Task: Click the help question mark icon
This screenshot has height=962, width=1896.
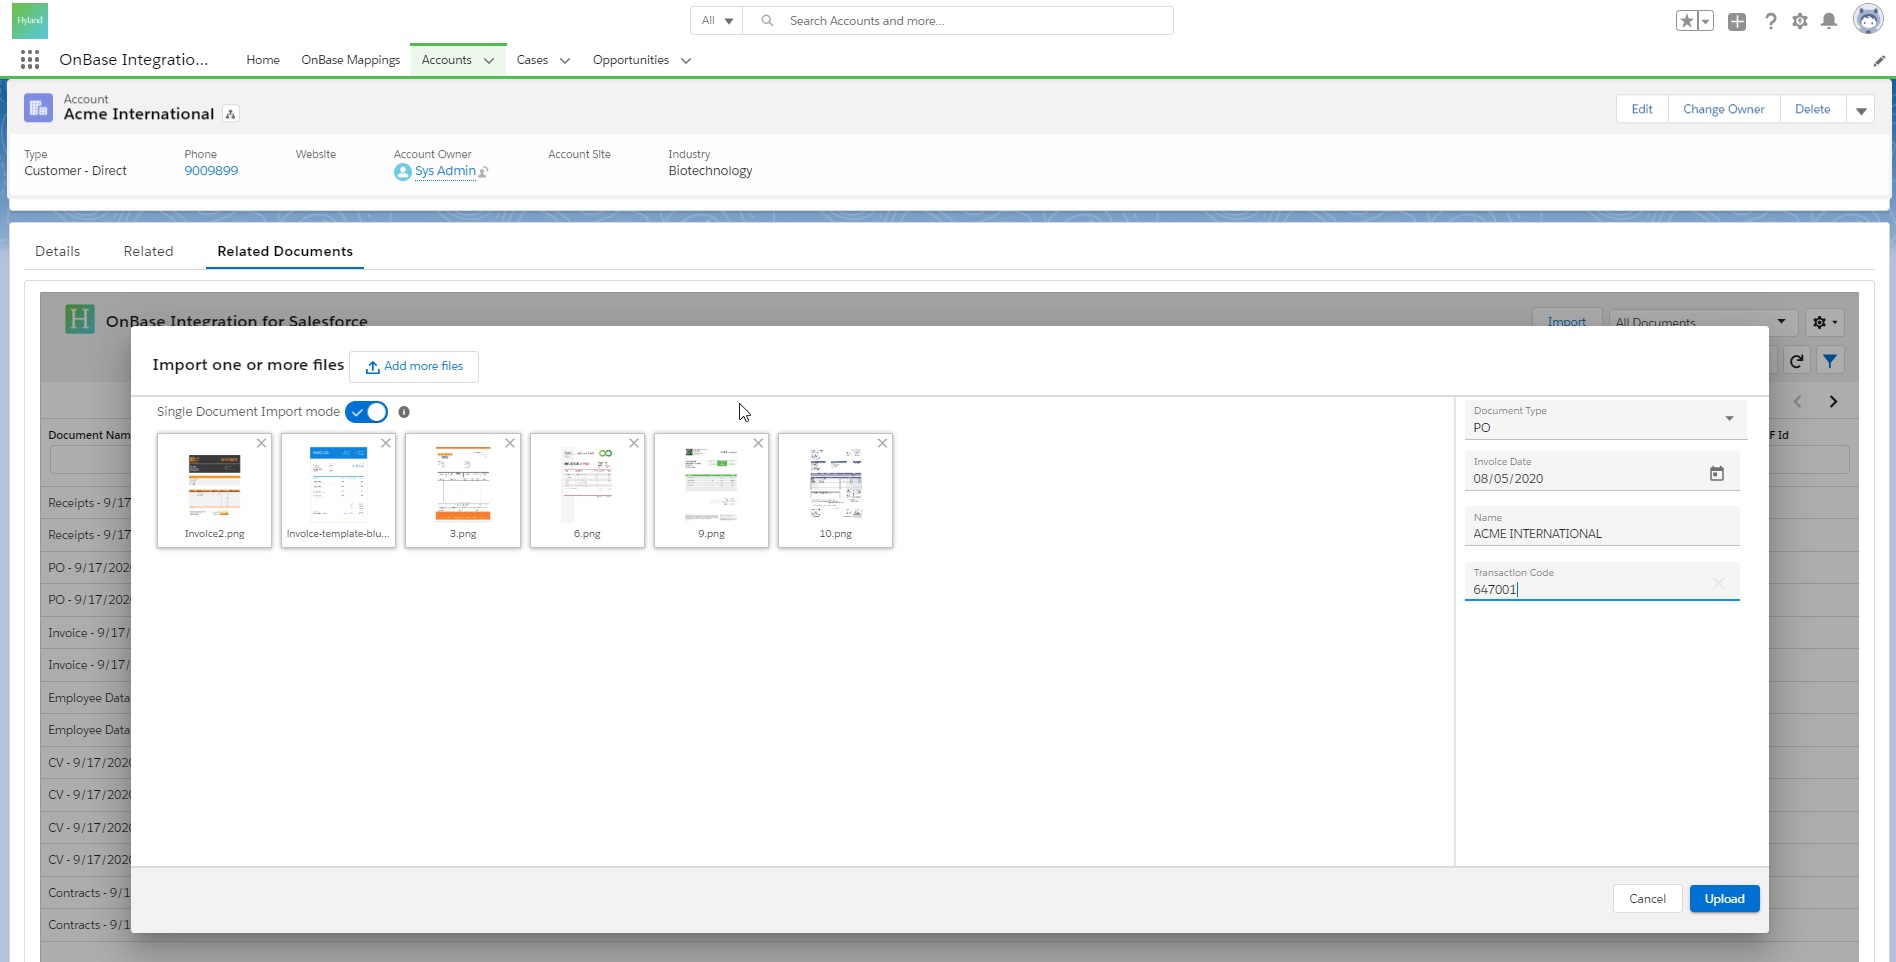Action: [1770, 21]
